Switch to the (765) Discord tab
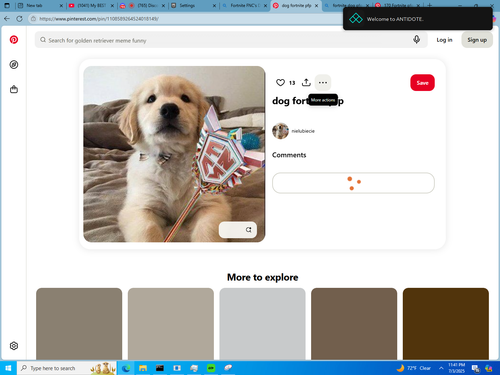500x375 pixels. (x=142, y=6)
